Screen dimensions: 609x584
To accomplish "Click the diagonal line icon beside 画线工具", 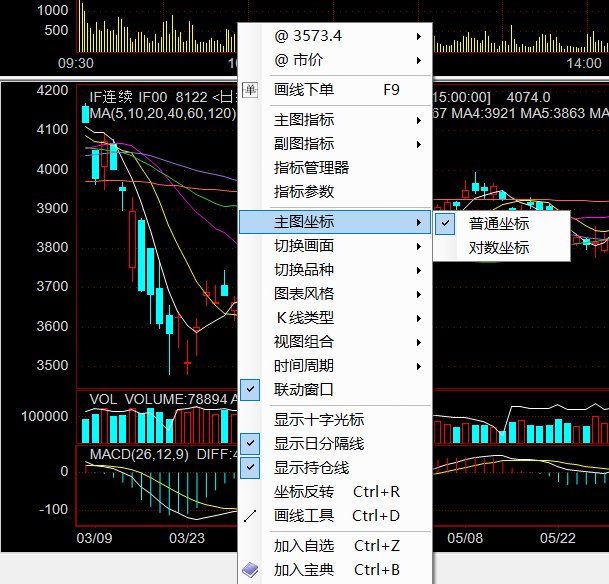I will [x=250, y=516].
